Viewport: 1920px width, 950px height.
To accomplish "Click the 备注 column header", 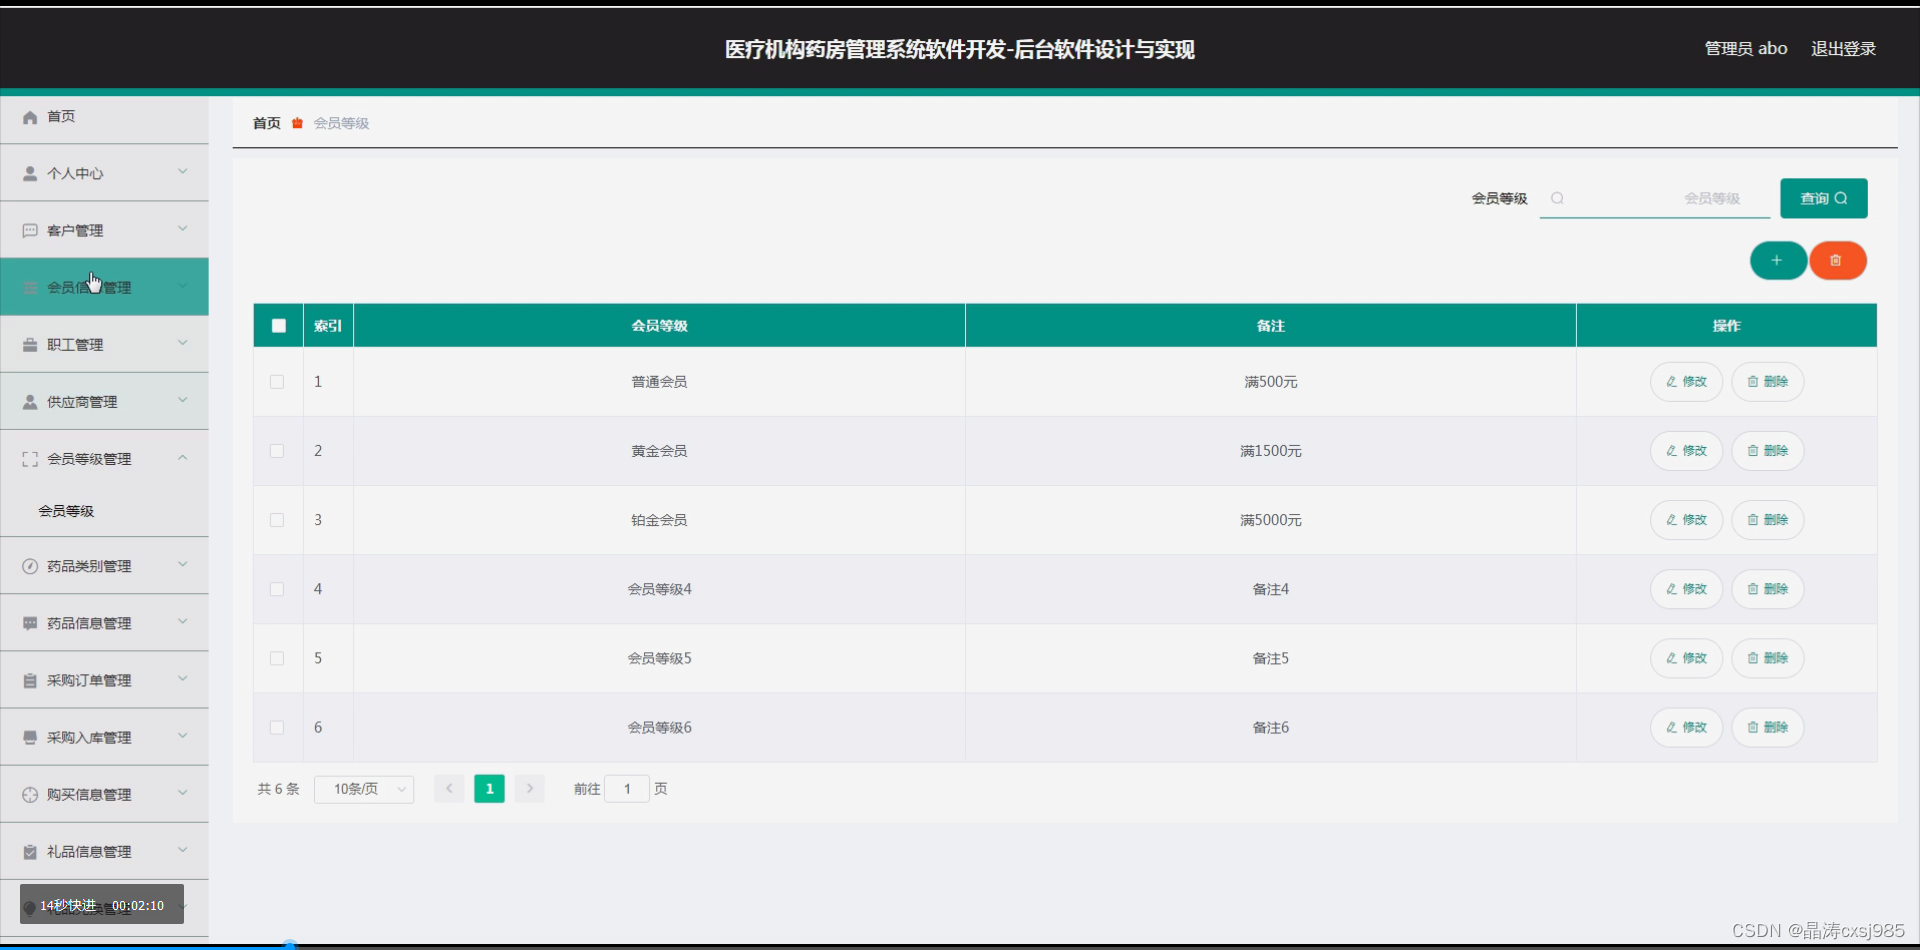I will 1271,326.
